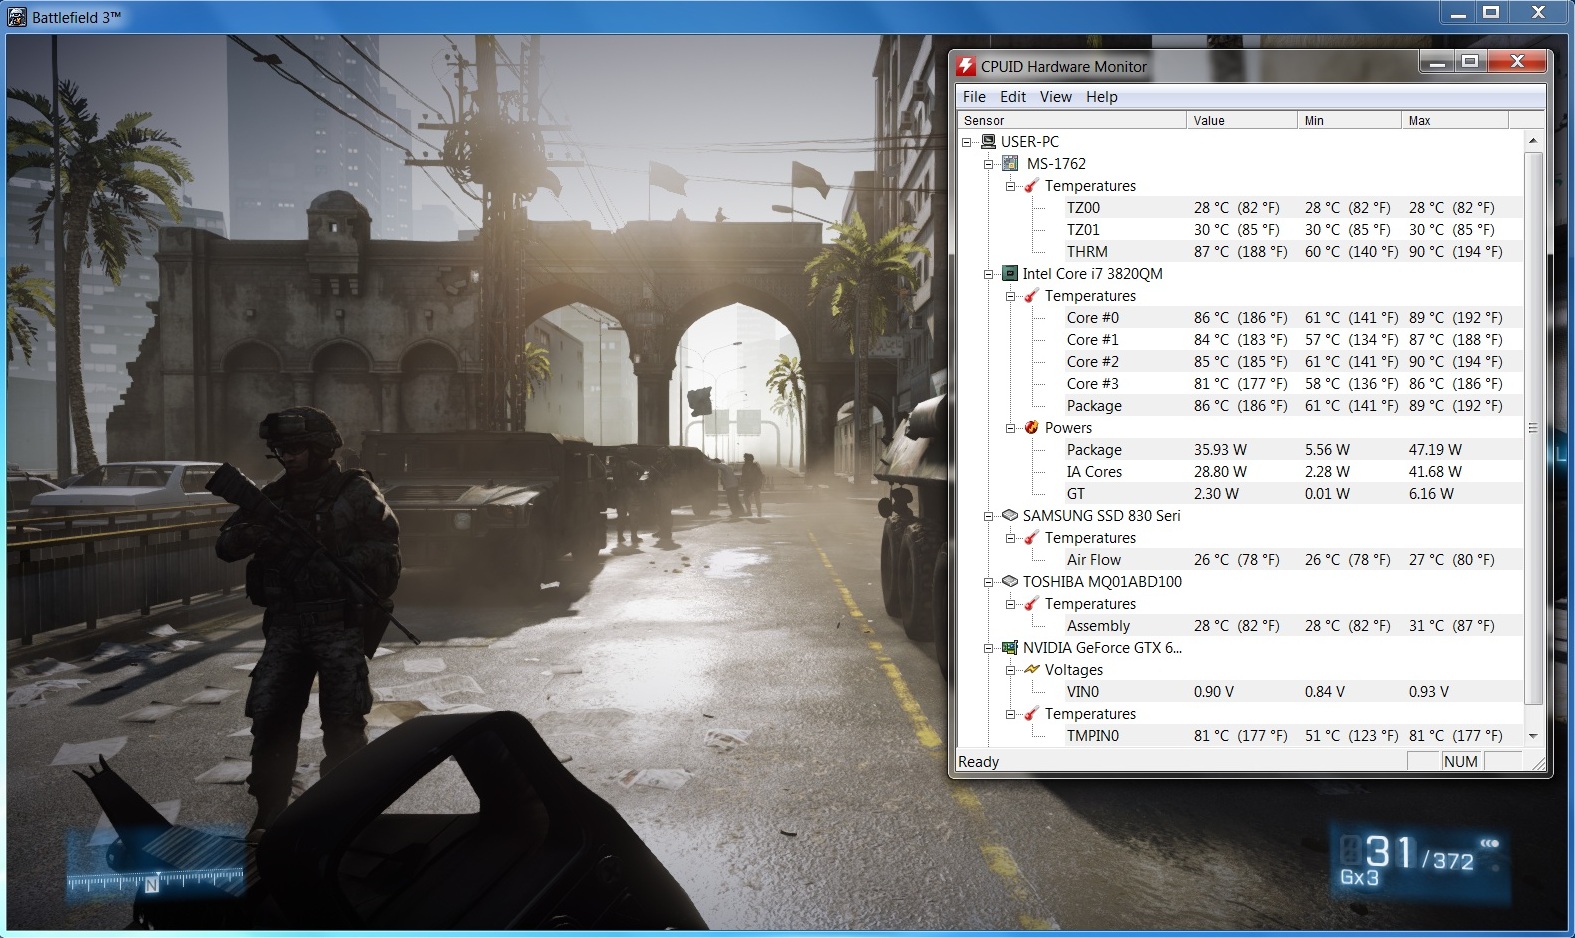Click the thermometer icon of TOSHIBA Temperatures
The width and height of the screenshot is (1575, 938).
pyautogui.click(x=1032, y=604)
